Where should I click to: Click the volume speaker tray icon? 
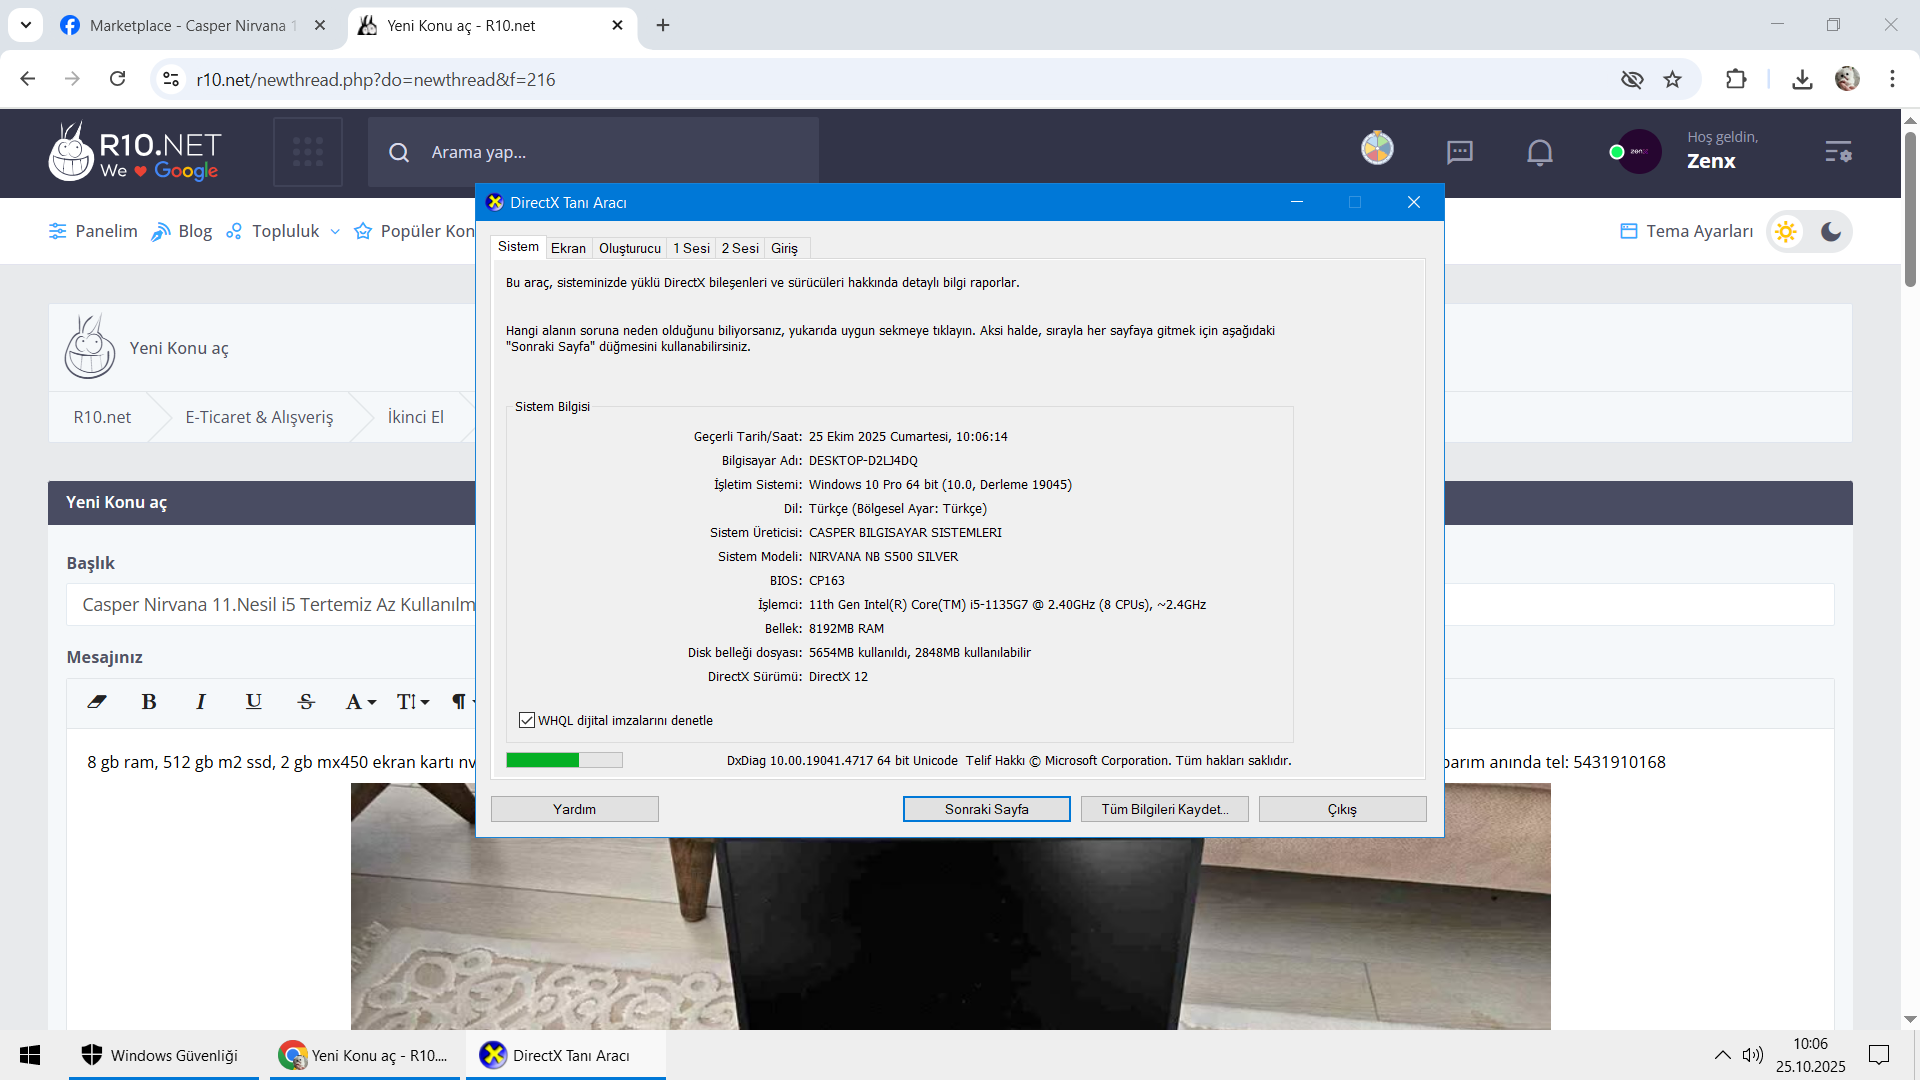pos(1752,1055)
